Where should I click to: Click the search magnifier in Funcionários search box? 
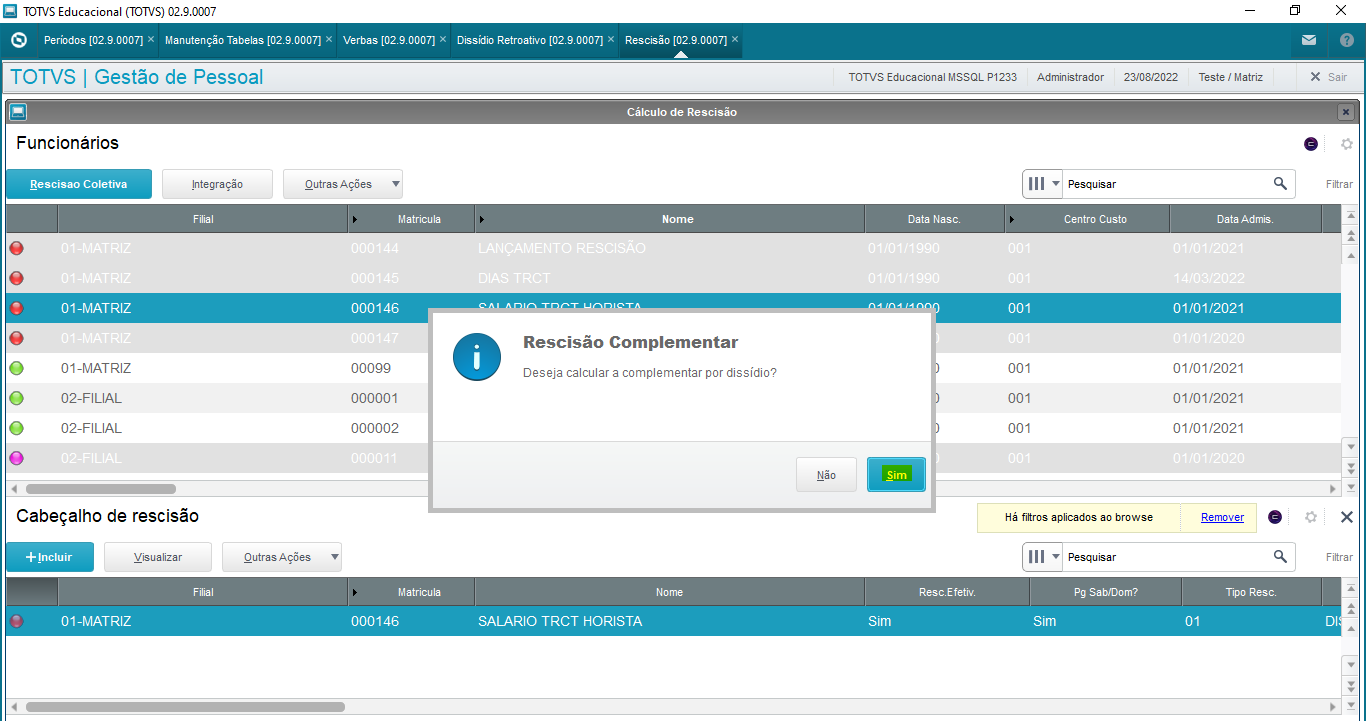[x=1280, y=184]
